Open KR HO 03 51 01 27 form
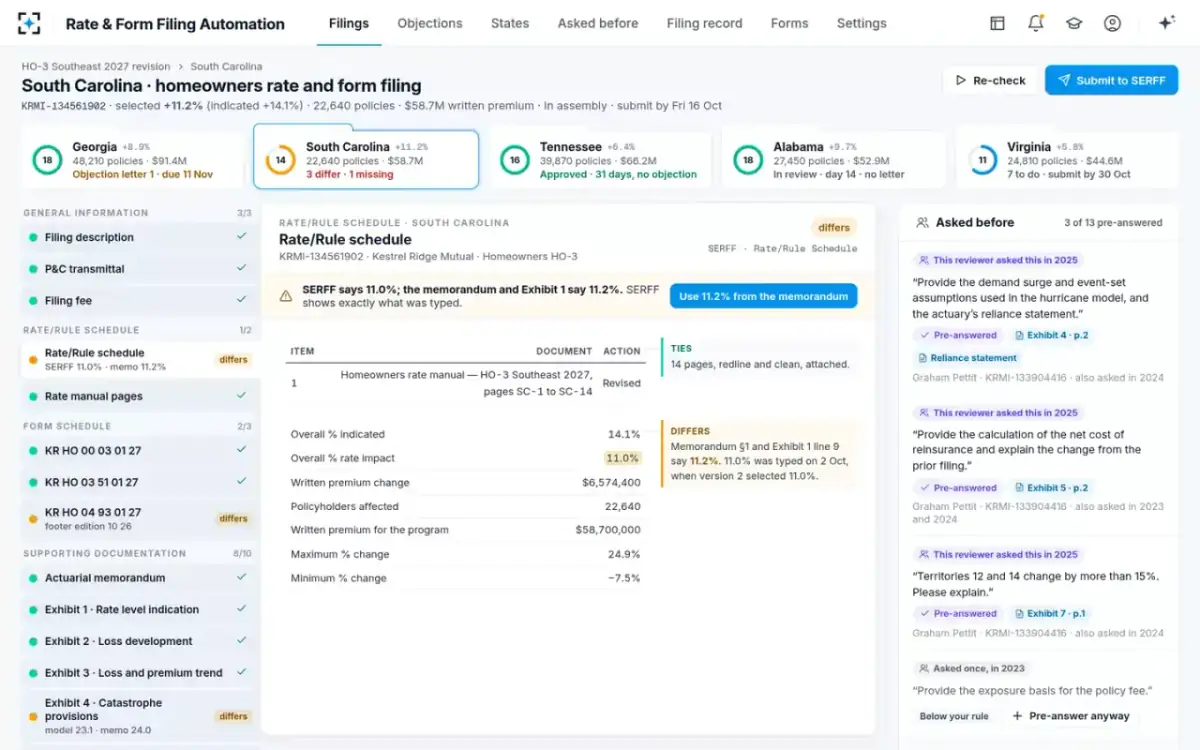1200x750 pixels. click(x=138, y=482)
